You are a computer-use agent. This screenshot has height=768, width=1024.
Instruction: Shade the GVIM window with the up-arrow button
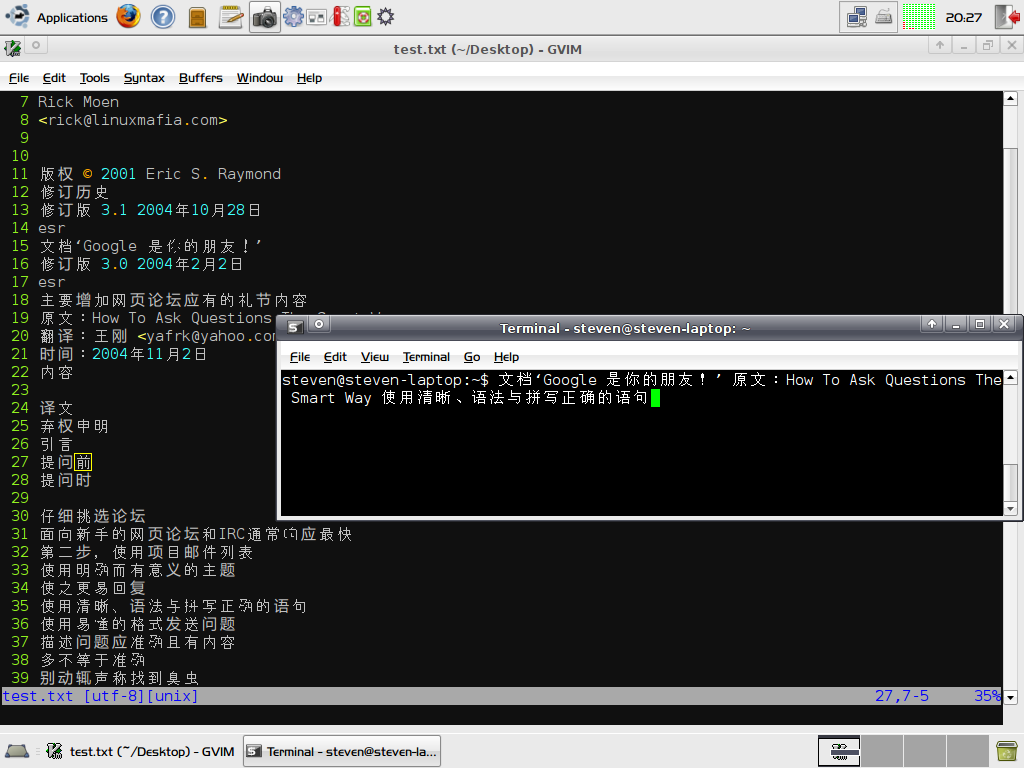click(x=940, y=46)
